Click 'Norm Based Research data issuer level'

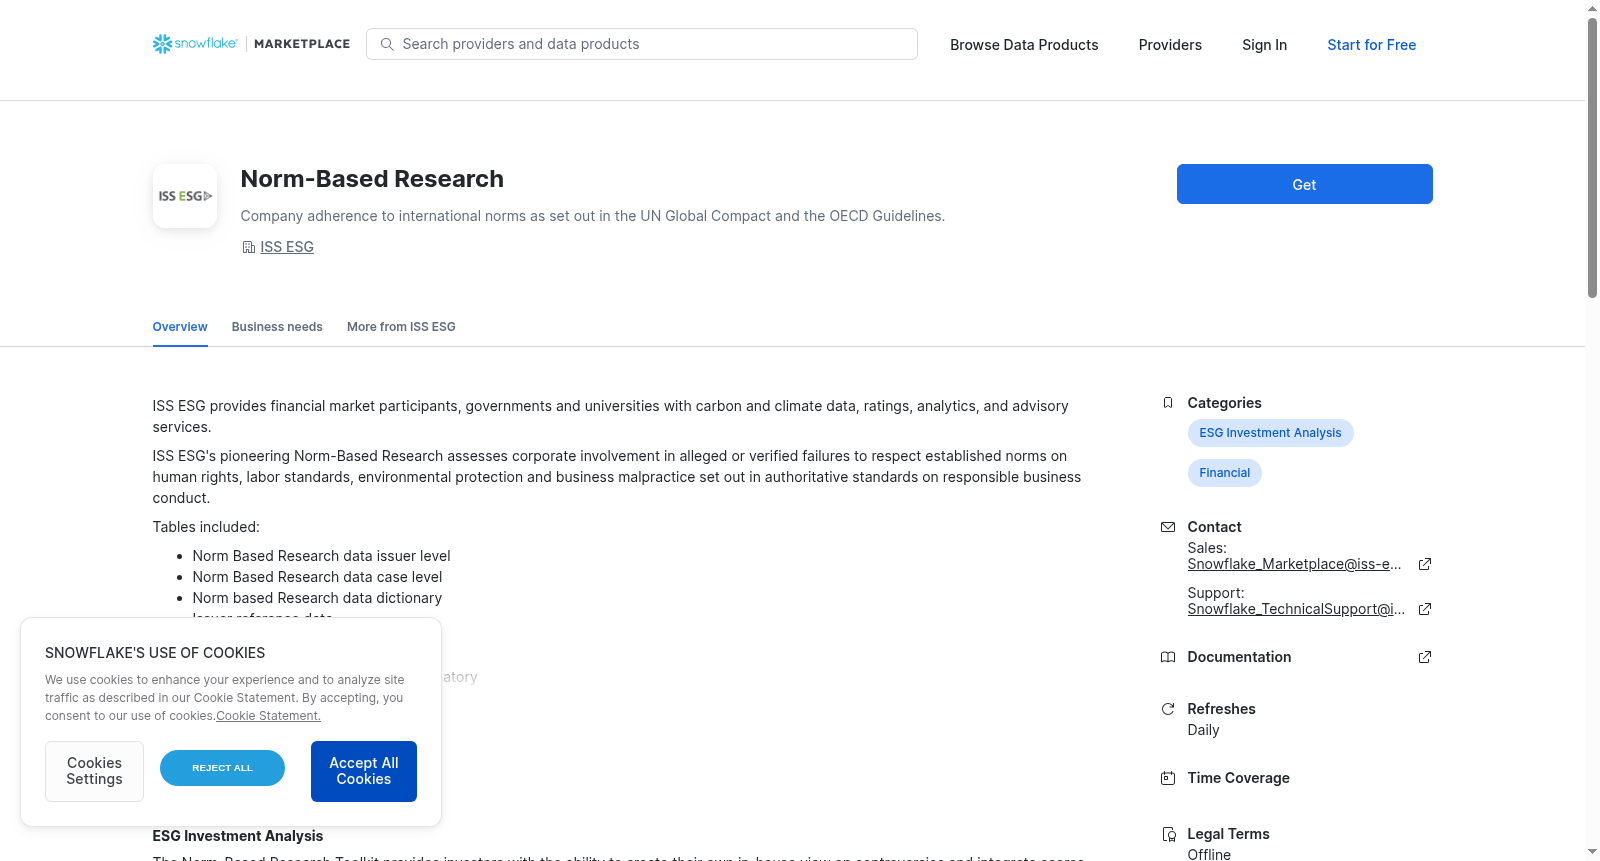321,556
